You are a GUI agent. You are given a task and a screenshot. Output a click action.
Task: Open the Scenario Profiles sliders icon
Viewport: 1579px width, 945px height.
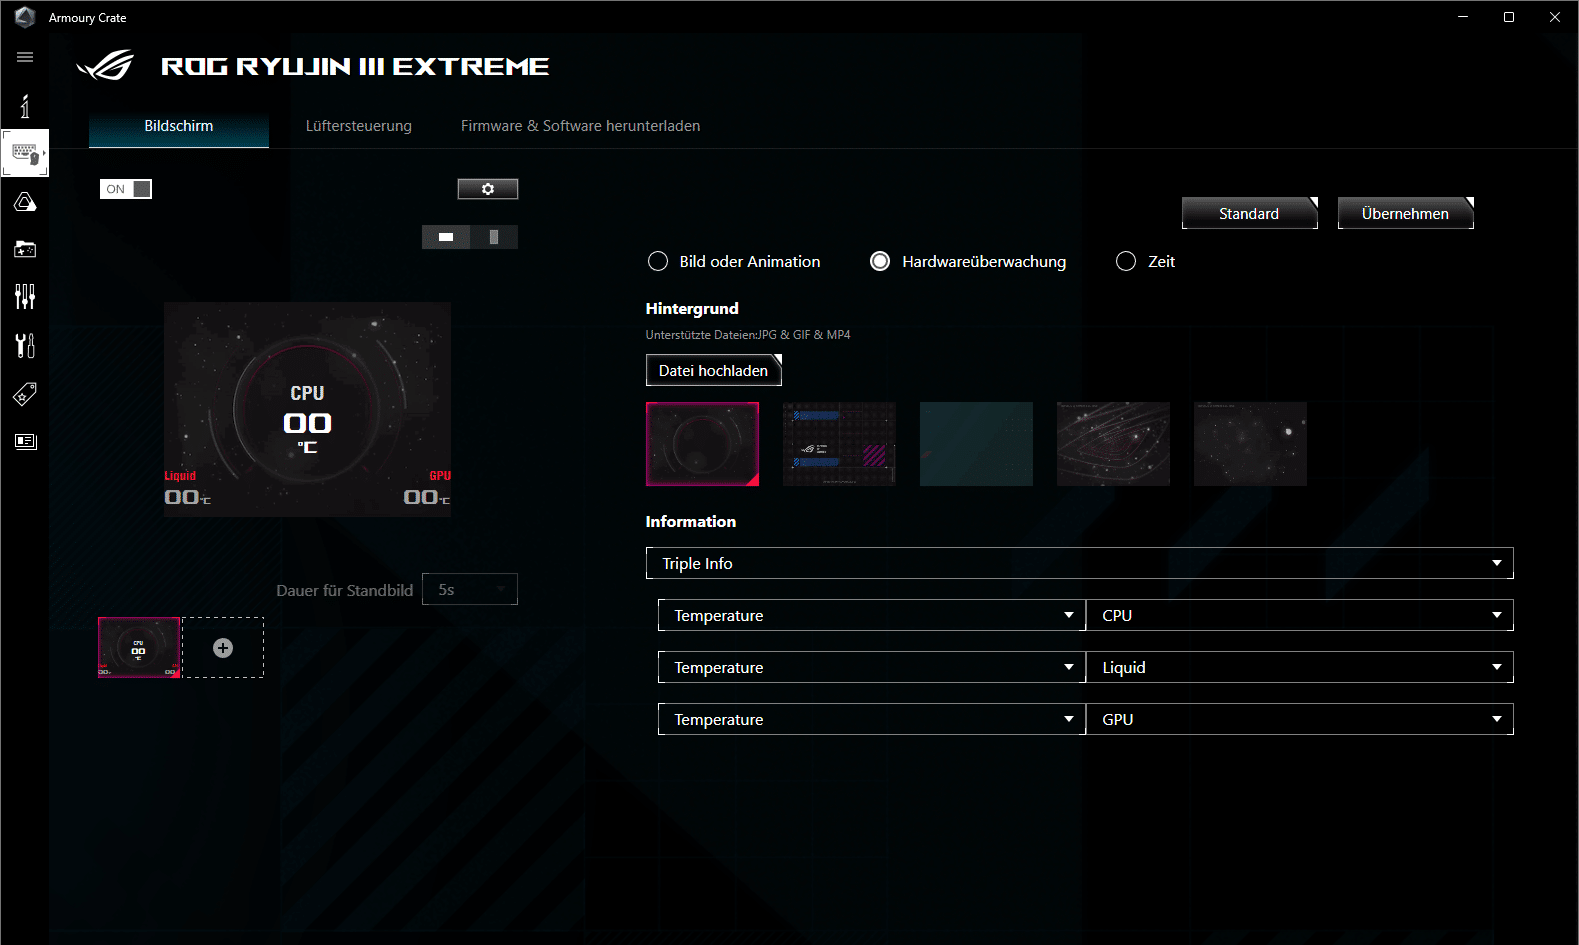(25, 296)
